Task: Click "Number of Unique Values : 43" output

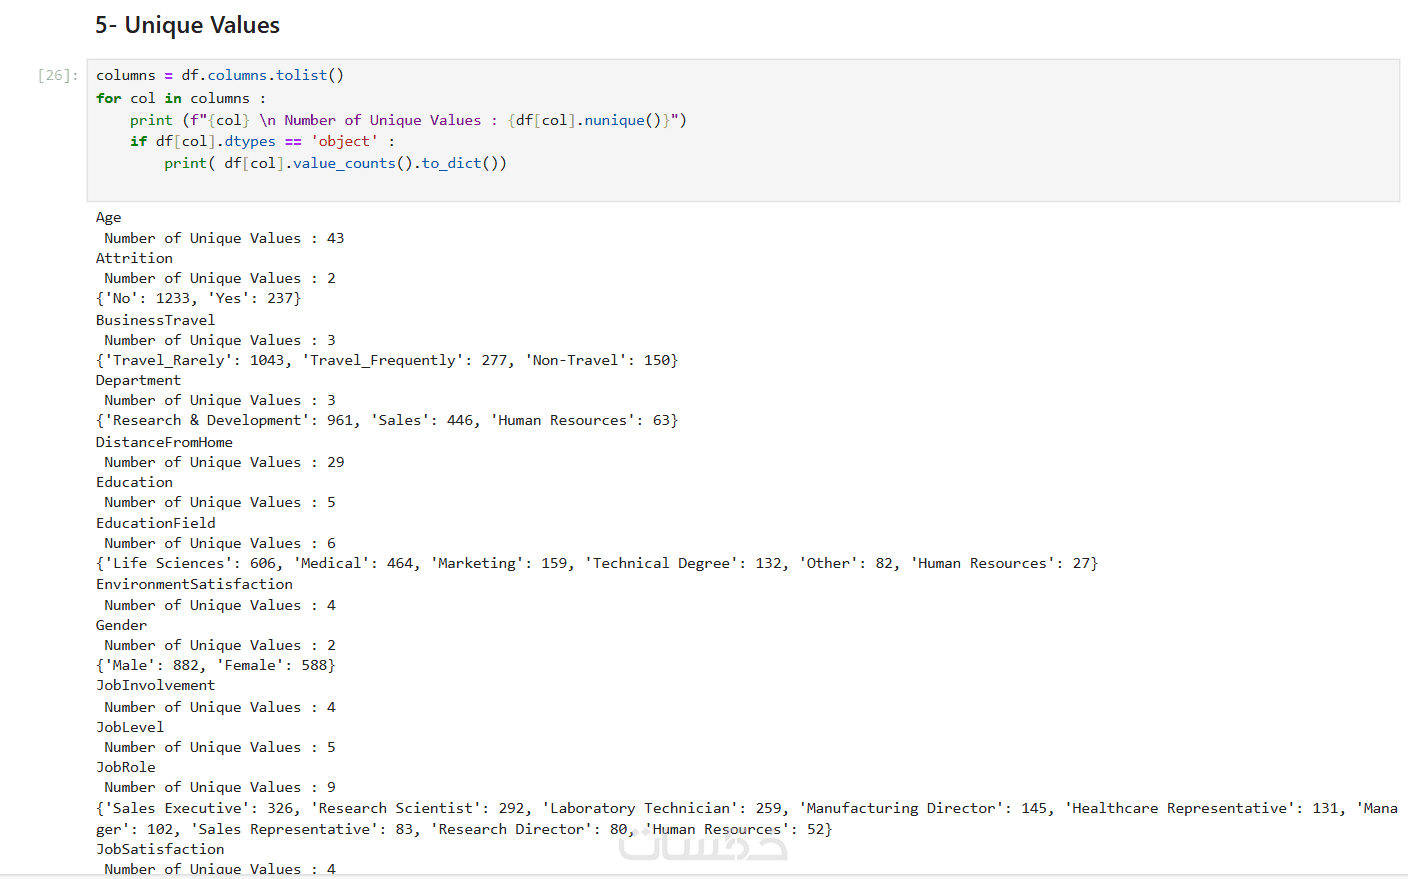Action: (x=224, y=238)
